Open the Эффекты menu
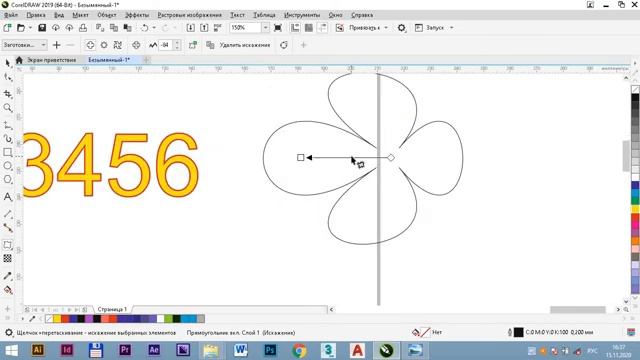The width and height of the screenshot is (640, 360). (x=137, y=15)
